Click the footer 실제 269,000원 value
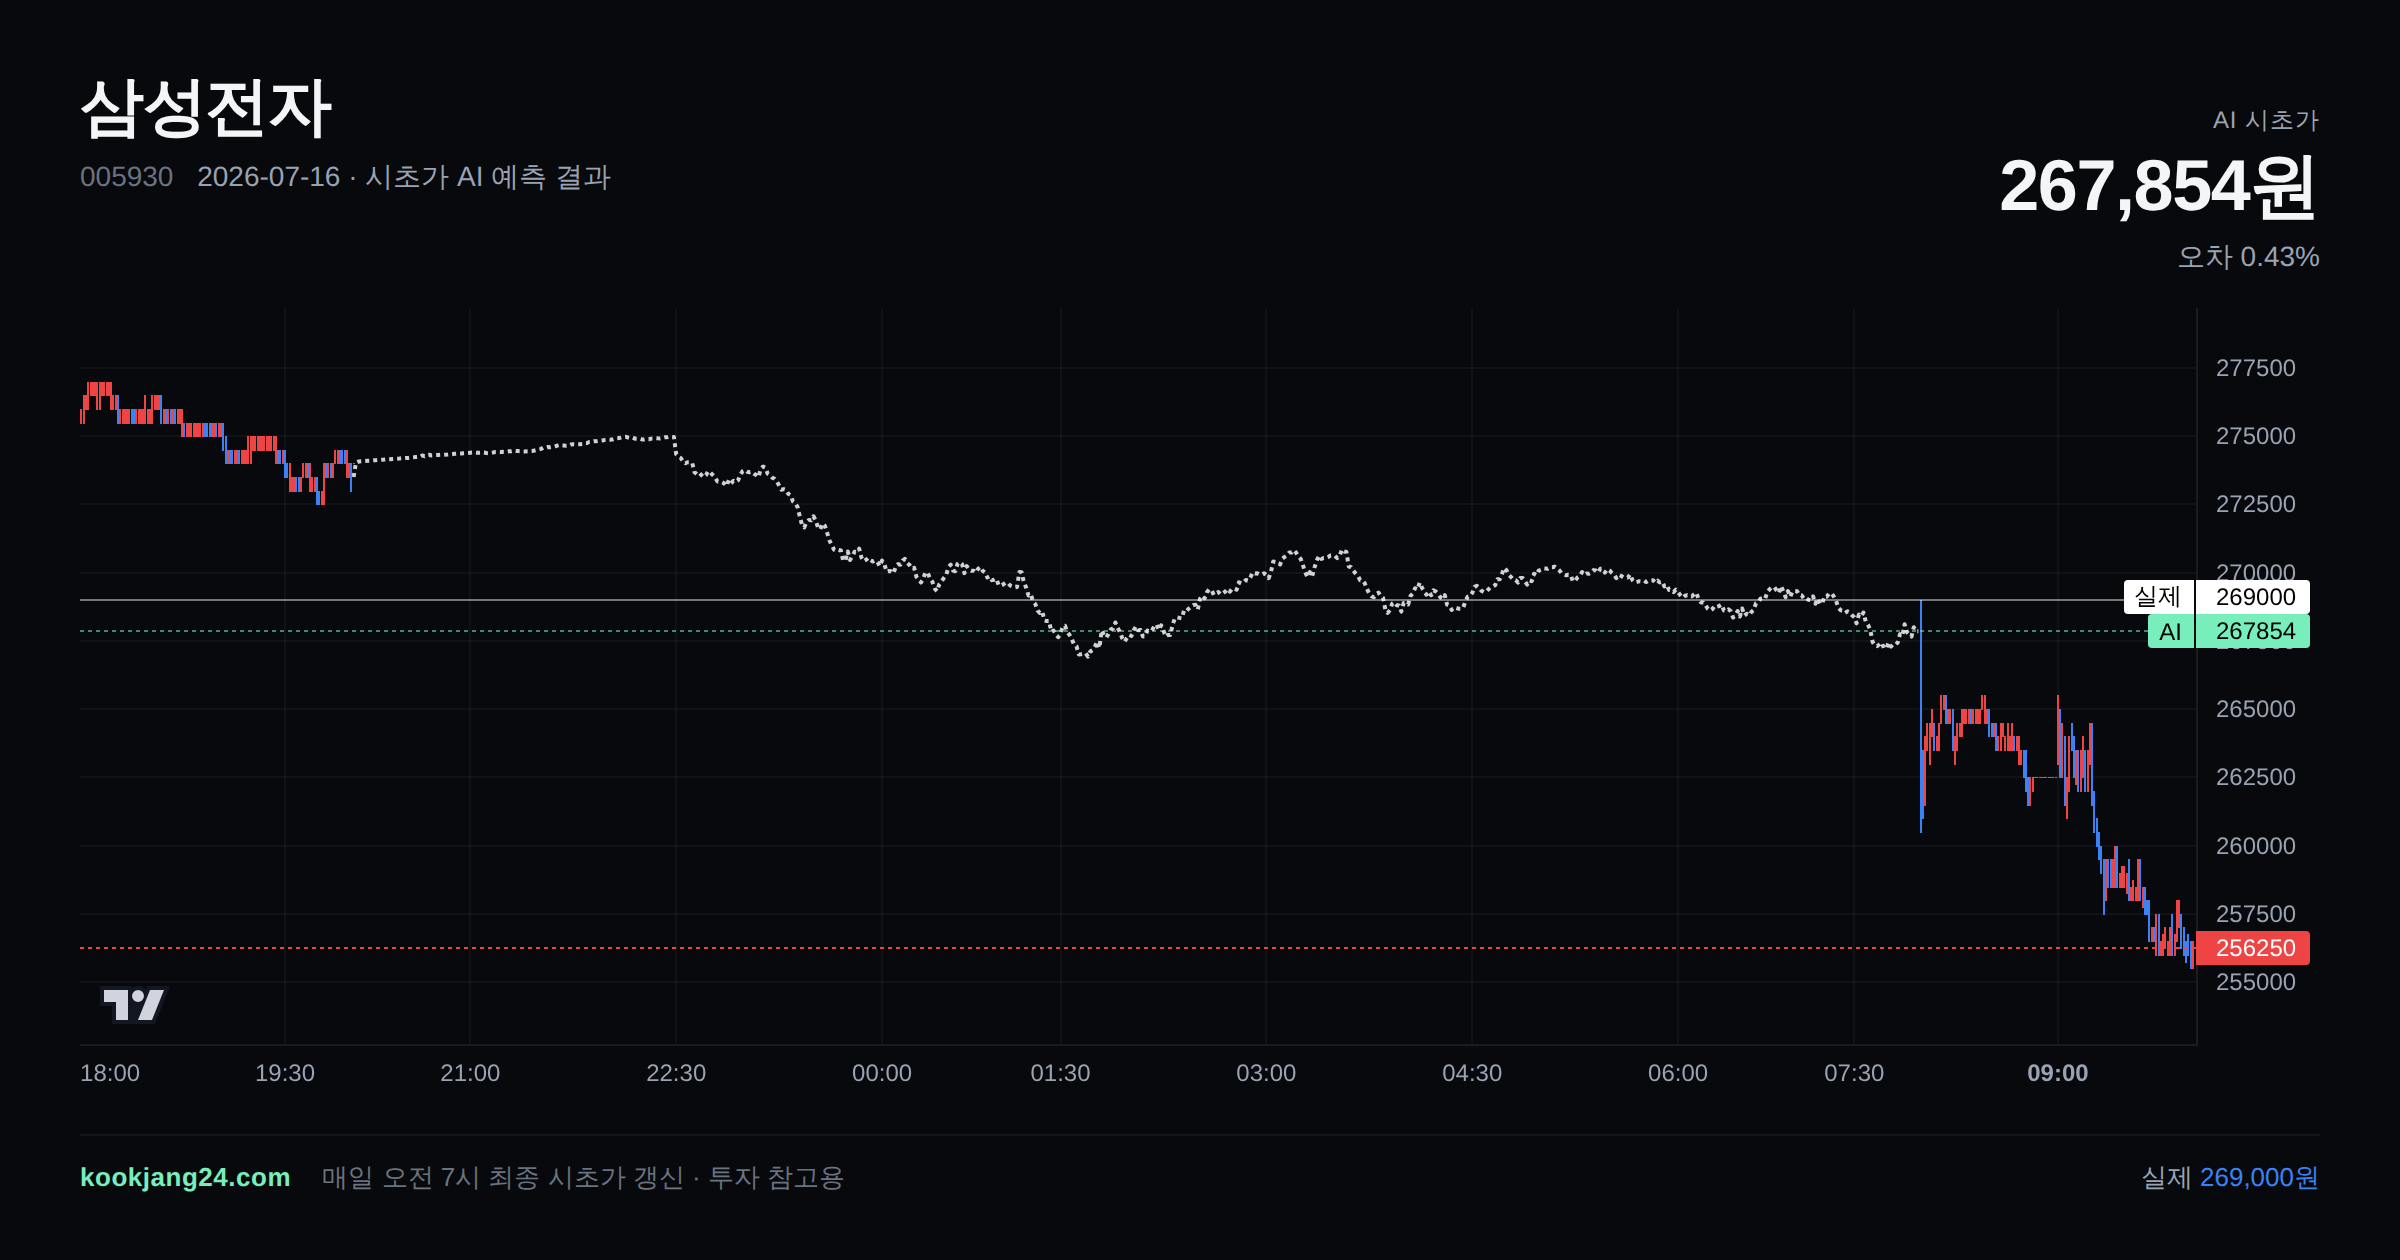 (x=2230, y=1178)
